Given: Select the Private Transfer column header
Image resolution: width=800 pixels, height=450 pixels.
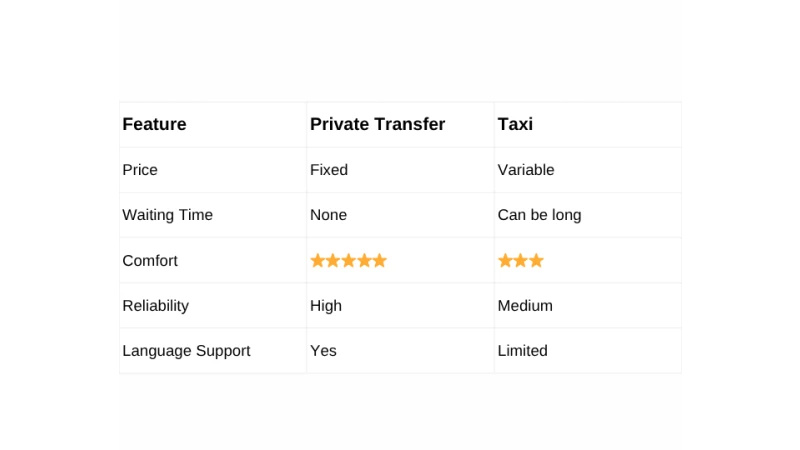Looking at the screenshot, I should click(377, 125).
